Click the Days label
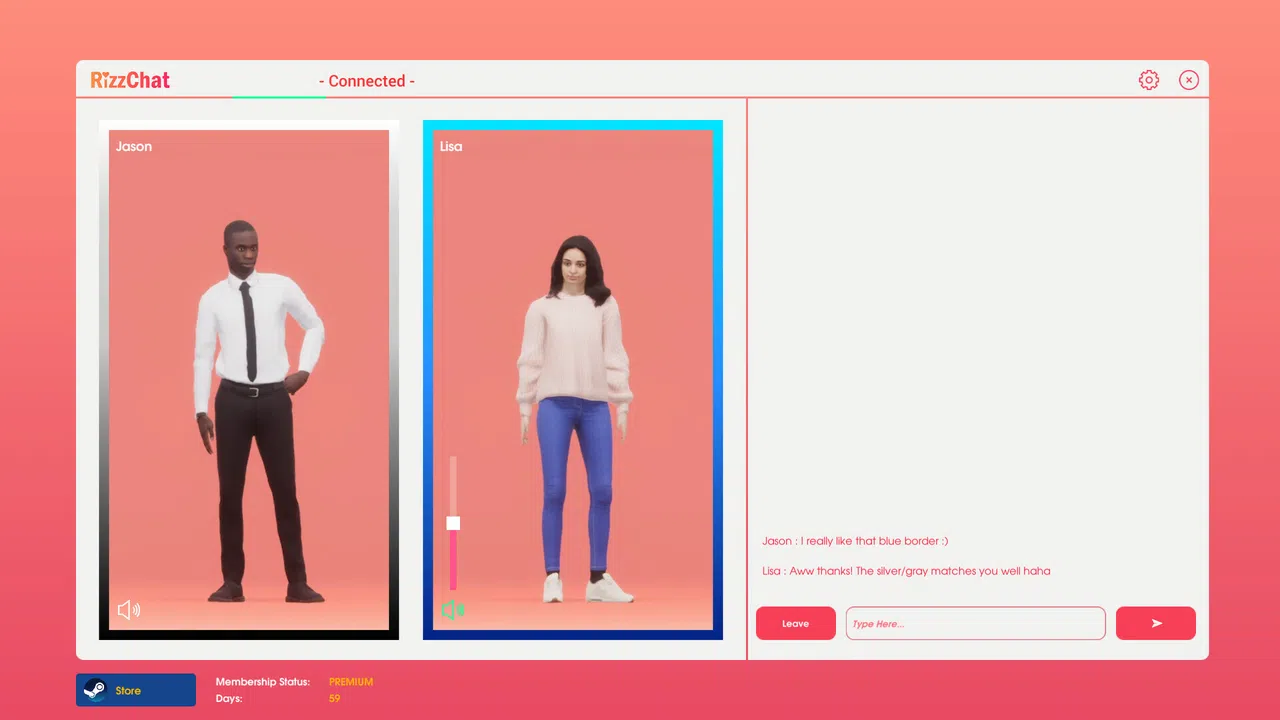 pos(229,698)
